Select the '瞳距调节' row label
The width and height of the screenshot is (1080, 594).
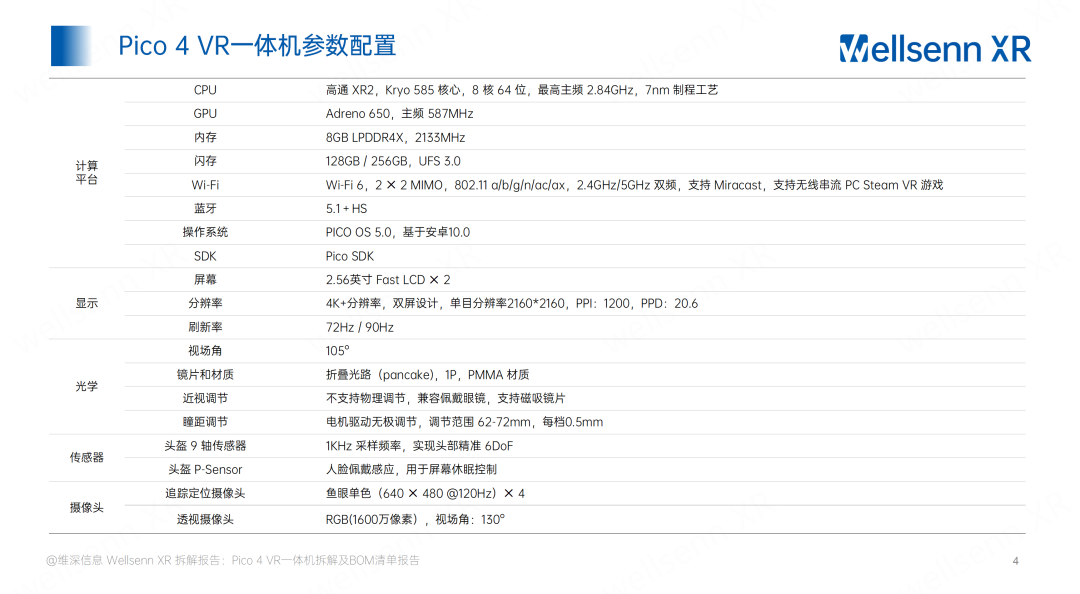pos(205,422)
